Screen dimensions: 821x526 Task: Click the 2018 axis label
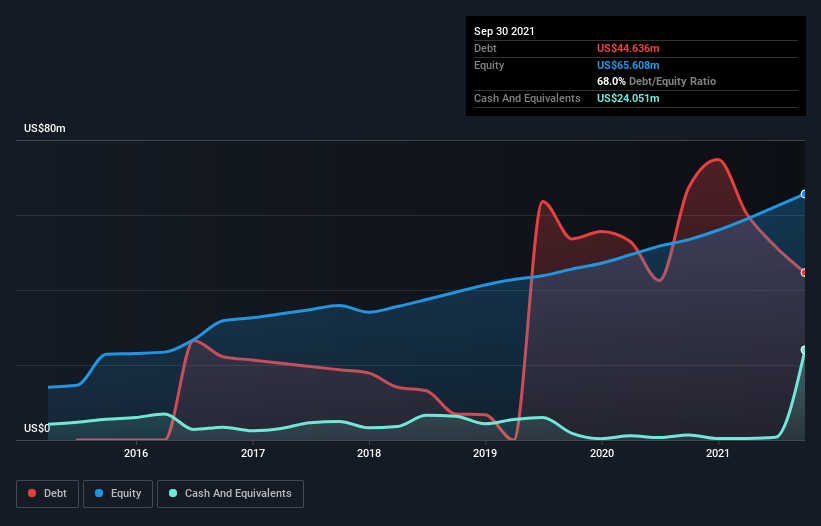coord(369,453)
